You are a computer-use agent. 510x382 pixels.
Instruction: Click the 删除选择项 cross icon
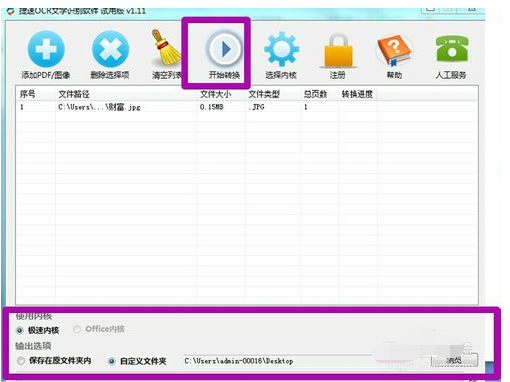pyautogui.click(x=110, y=49)
